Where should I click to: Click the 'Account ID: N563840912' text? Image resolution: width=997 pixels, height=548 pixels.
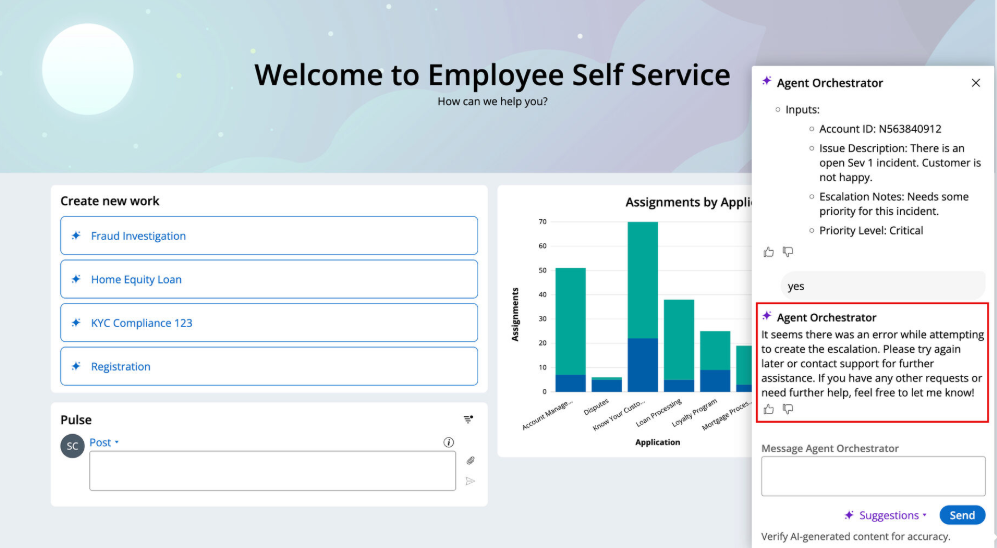[x=880, y=129]
